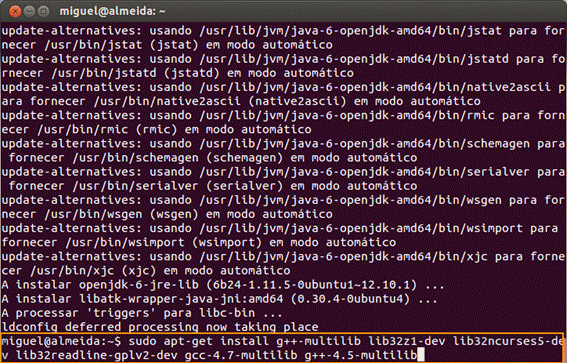Click the shell prompt 'miguel@almeida:~$'
Viewport: 567px width, 363px height.
[x=62, y=341]
